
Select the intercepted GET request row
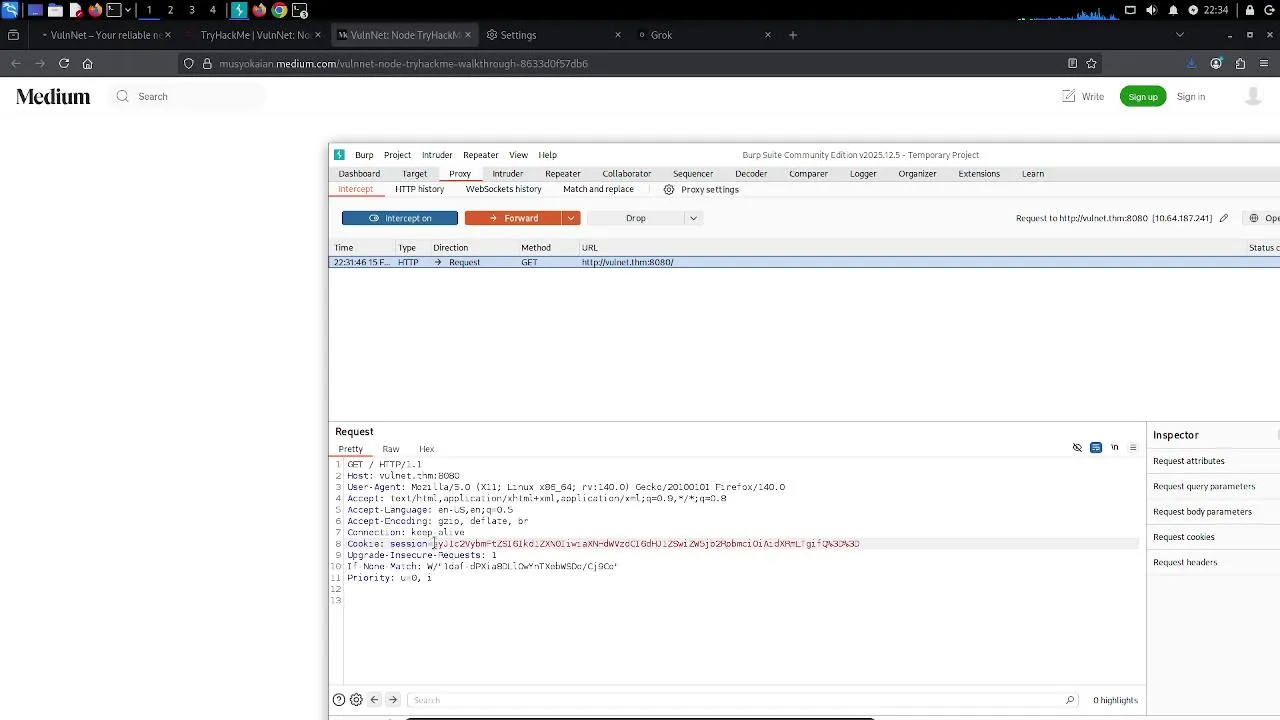point(804,262)
